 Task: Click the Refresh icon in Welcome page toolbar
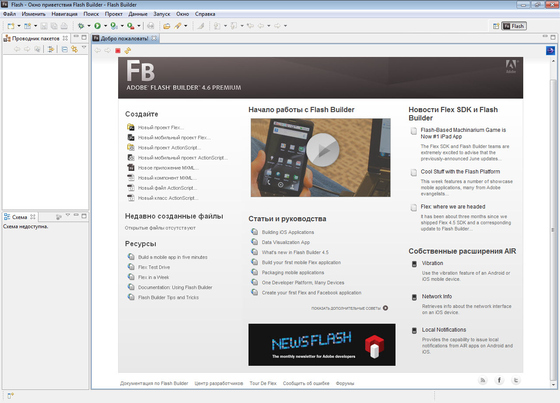128,50
